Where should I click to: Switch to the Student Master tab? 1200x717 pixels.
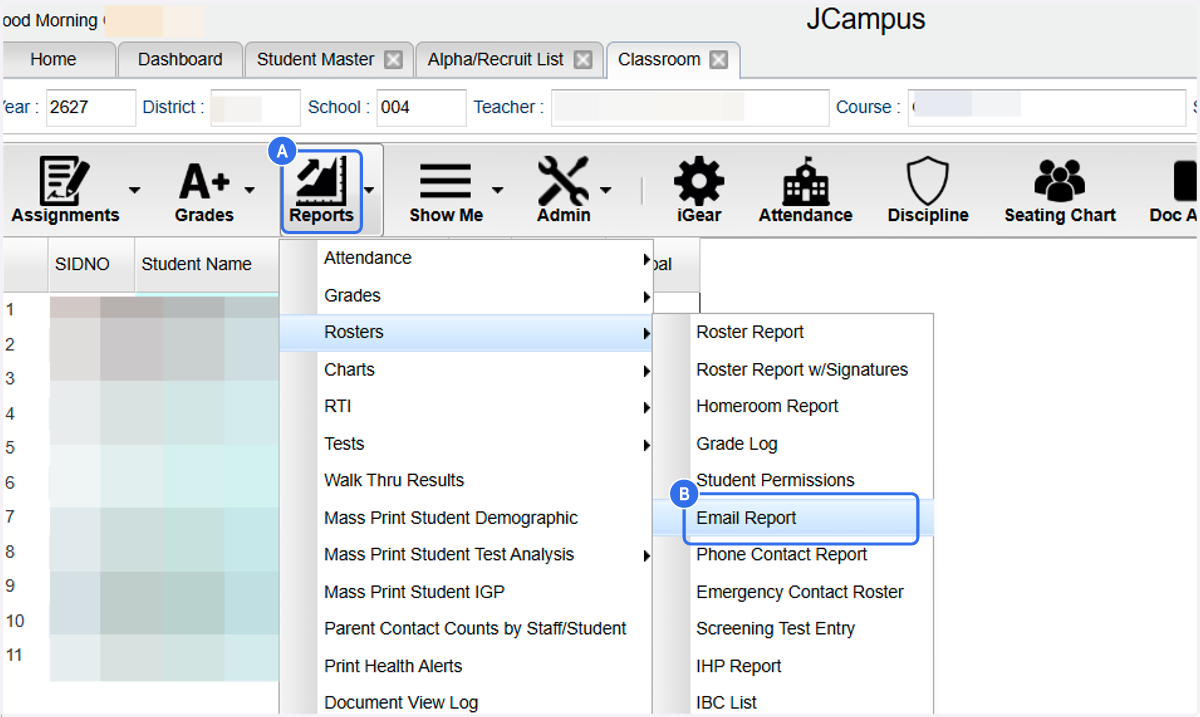point(315,60)
